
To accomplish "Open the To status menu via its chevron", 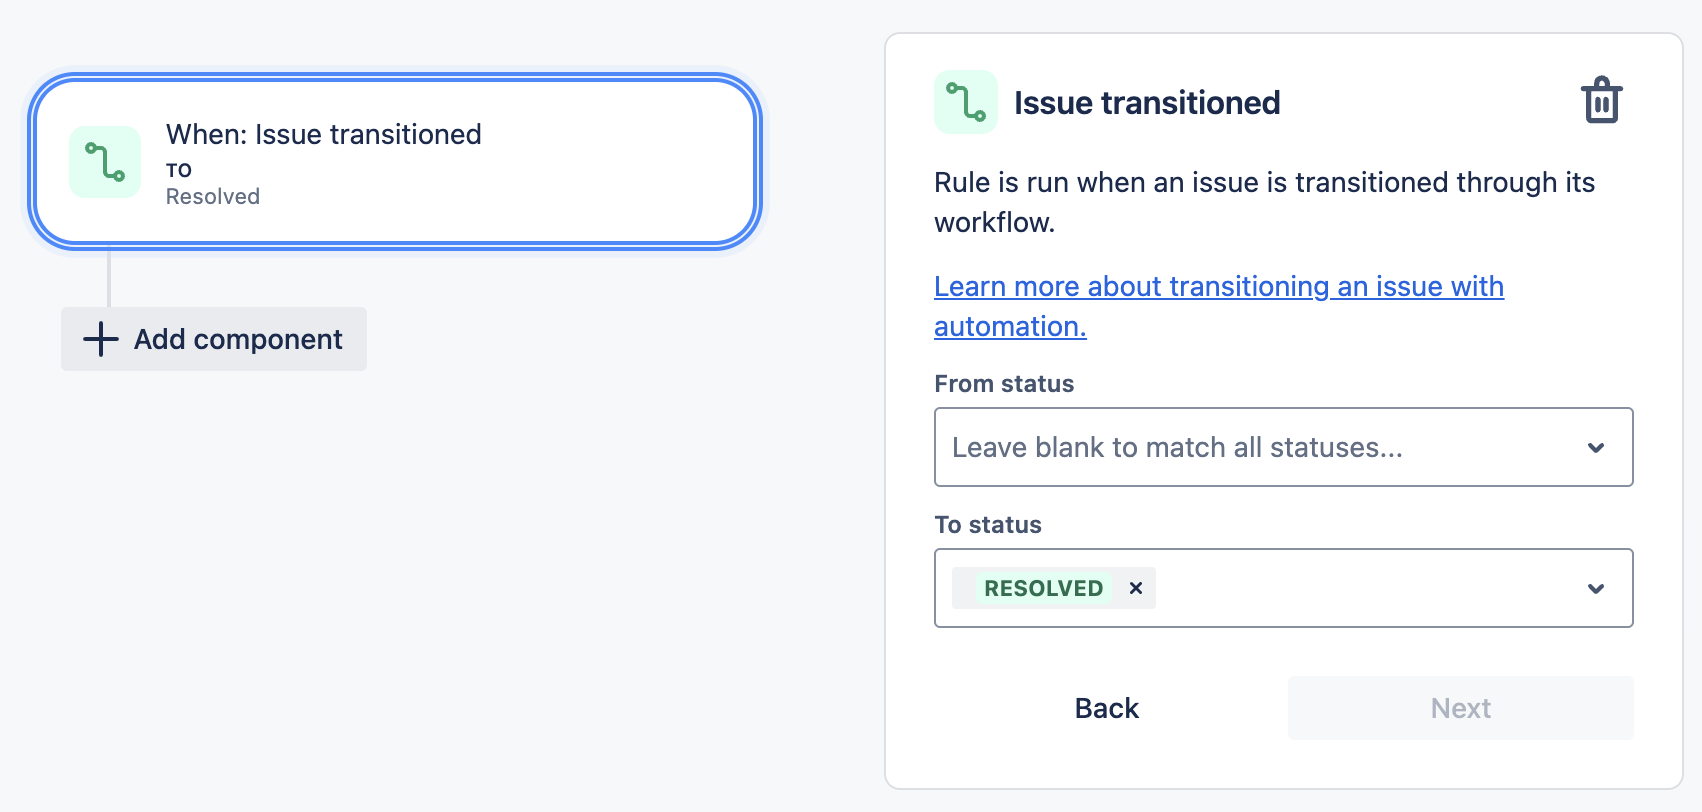I will [x=1596, y=588].
